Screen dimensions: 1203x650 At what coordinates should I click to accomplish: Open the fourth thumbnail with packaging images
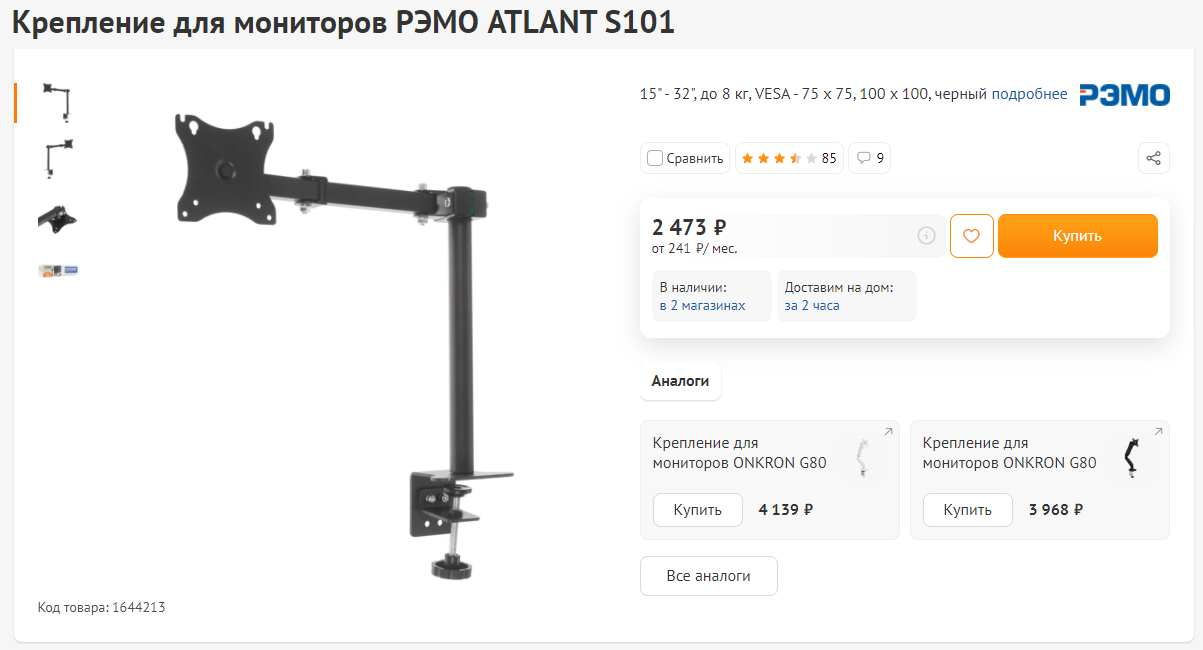pyautogui.click(x=57, y=271)
